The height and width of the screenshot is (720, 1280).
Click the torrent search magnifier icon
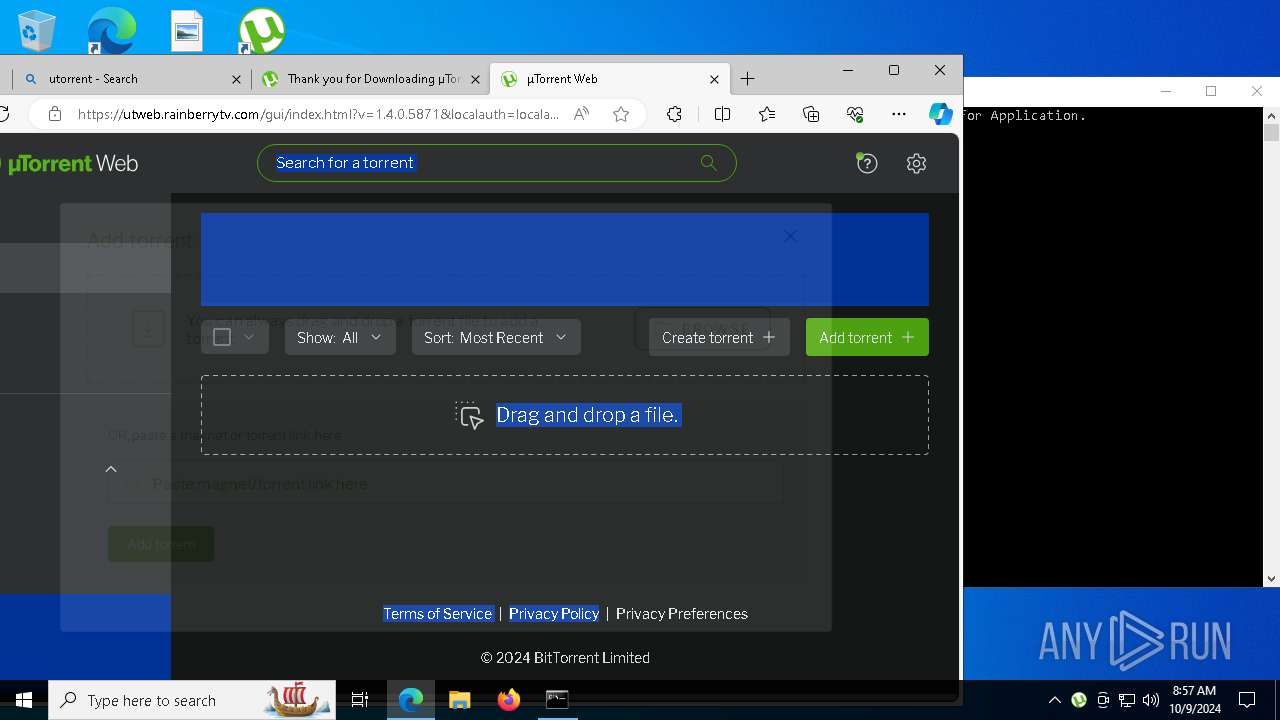click(709, 163)
